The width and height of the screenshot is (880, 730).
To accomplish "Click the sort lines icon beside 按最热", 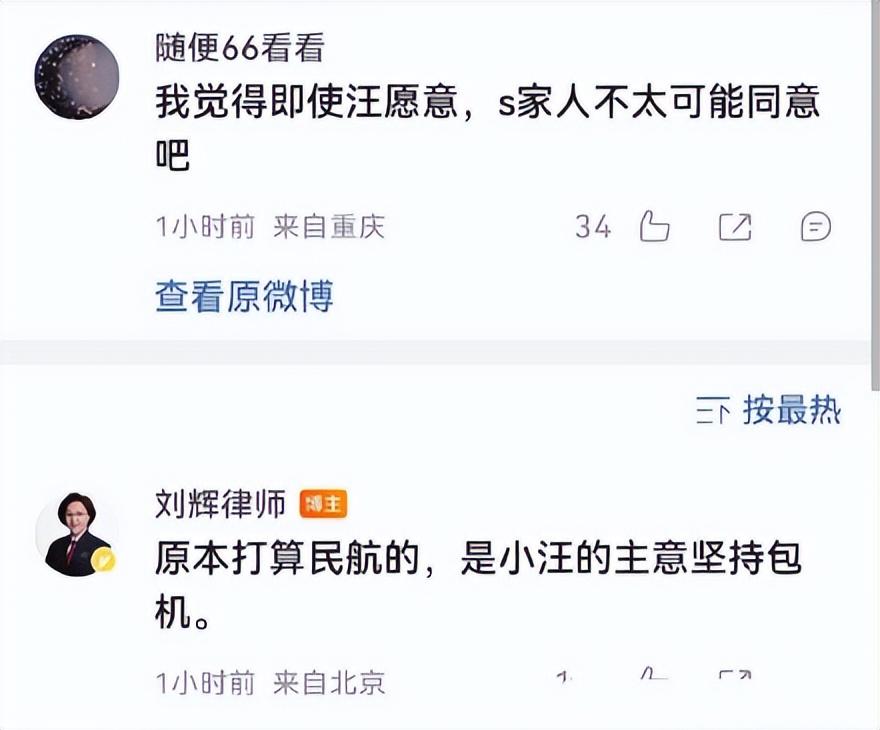I will [x=713, y=410].
